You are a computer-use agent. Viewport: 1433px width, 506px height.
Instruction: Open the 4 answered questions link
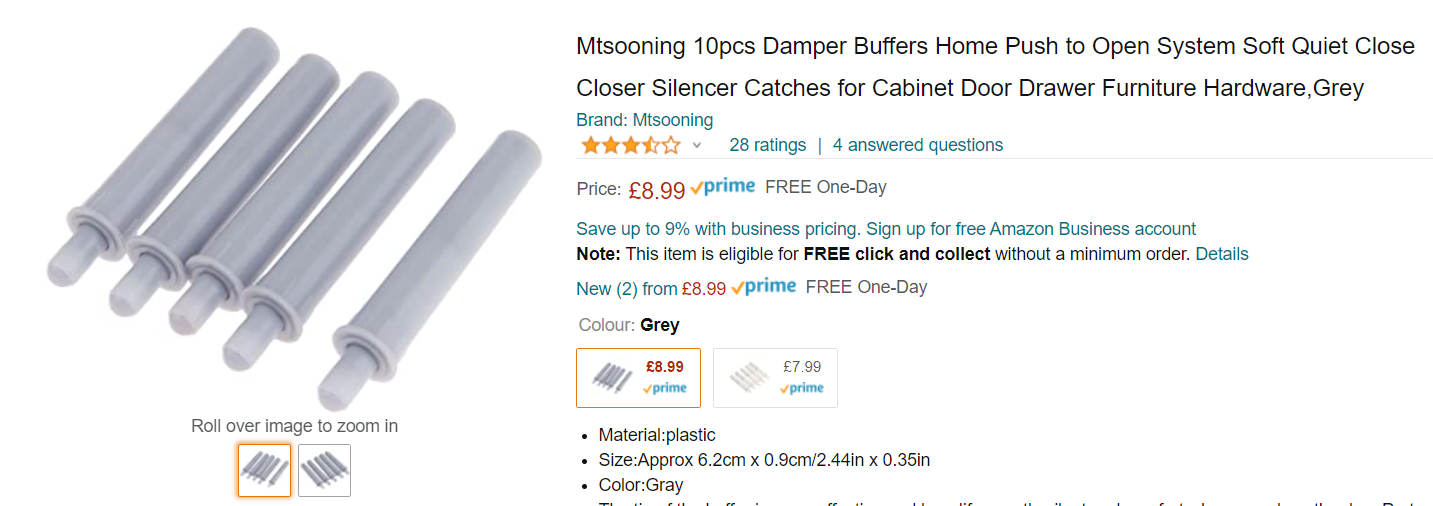[x=917, y=145]
